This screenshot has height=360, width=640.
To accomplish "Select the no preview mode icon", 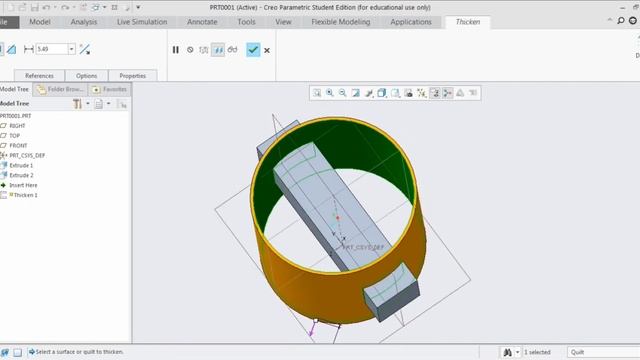I will pyautogui.click(x=190, y=50).
